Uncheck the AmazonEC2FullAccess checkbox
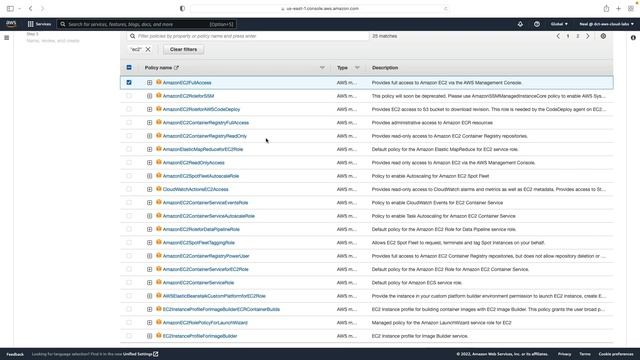 [129, 82]
